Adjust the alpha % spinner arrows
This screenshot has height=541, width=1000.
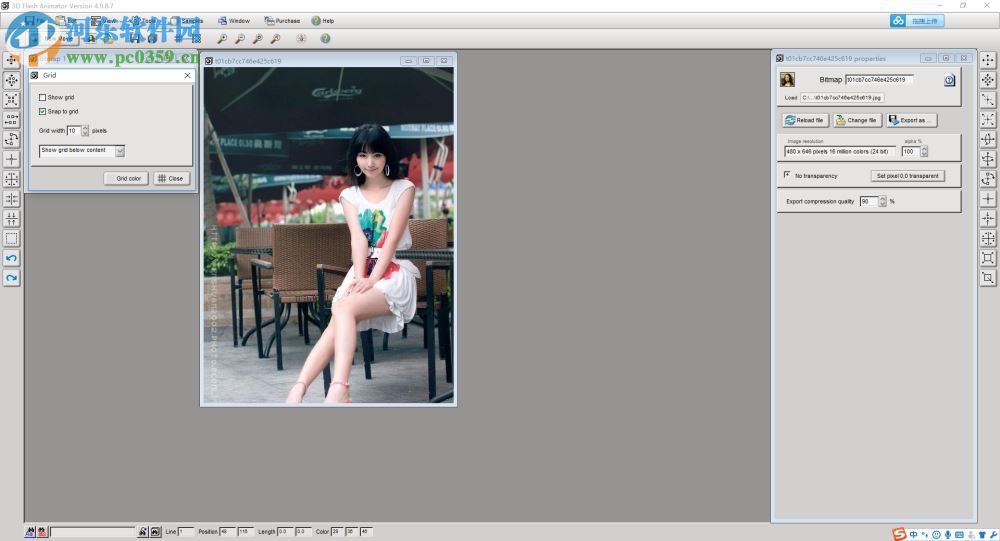click(x=924, y=152)
